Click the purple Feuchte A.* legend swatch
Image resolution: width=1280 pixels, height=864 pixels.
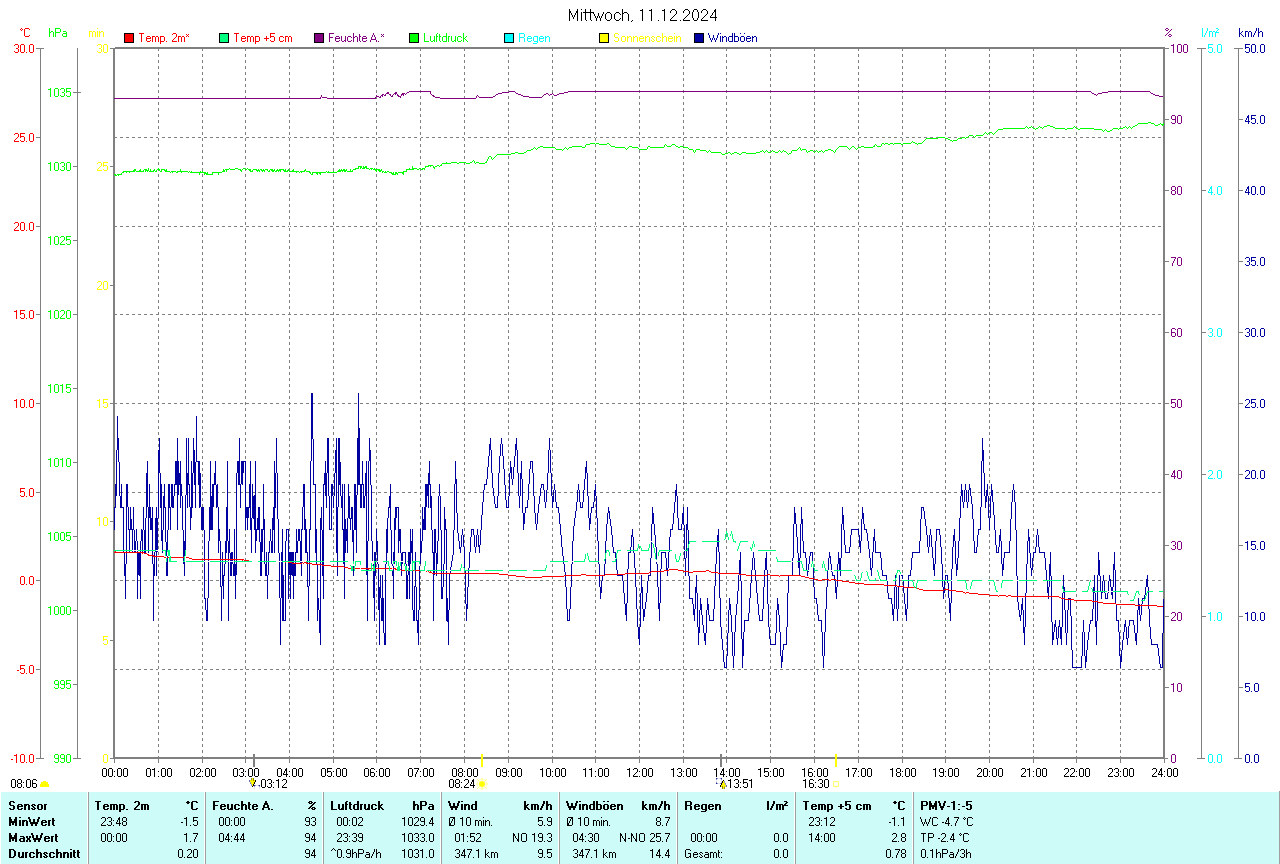coord(319,38)
